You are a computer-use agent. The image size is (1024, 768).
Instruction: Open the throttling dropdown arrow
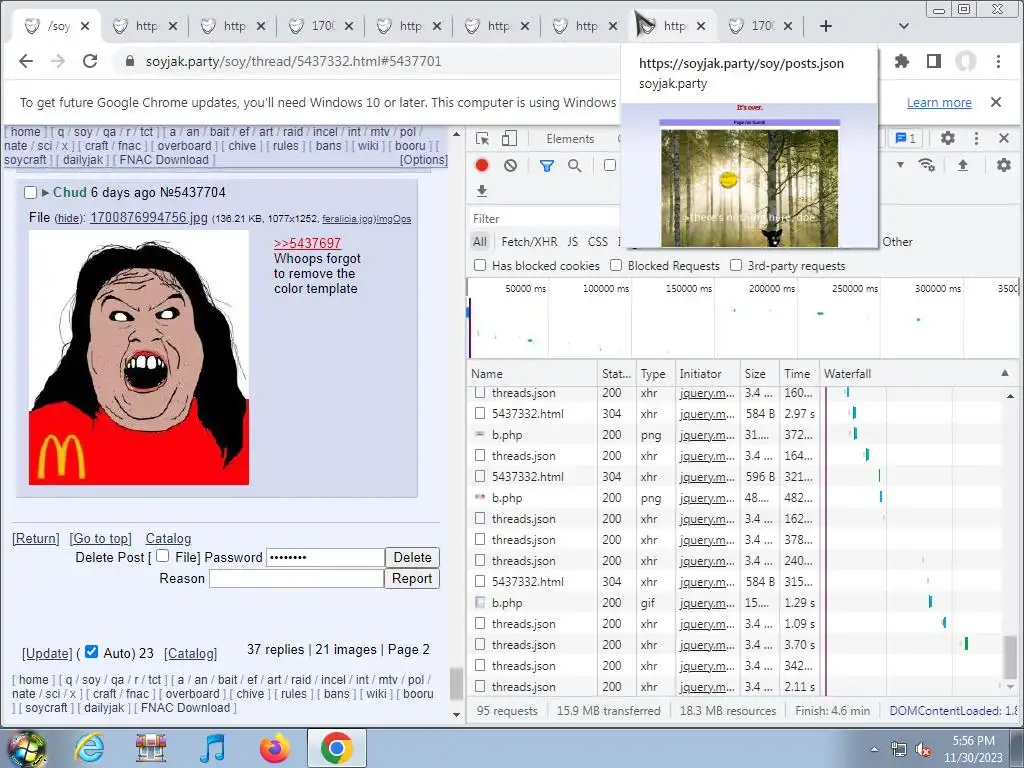[900, 165]
